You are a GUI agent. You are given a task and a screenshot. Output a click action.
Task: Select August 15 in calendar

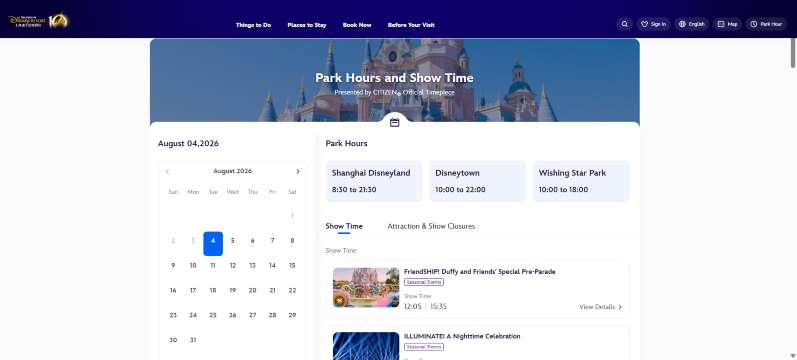292,265
